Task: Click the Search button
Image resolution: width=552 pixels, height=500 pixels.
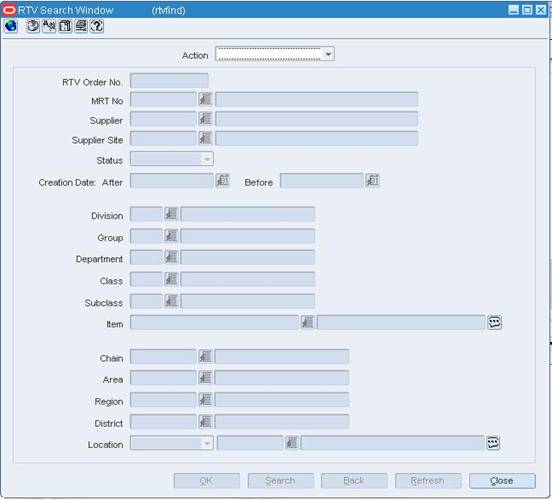Action: point(281,481)
